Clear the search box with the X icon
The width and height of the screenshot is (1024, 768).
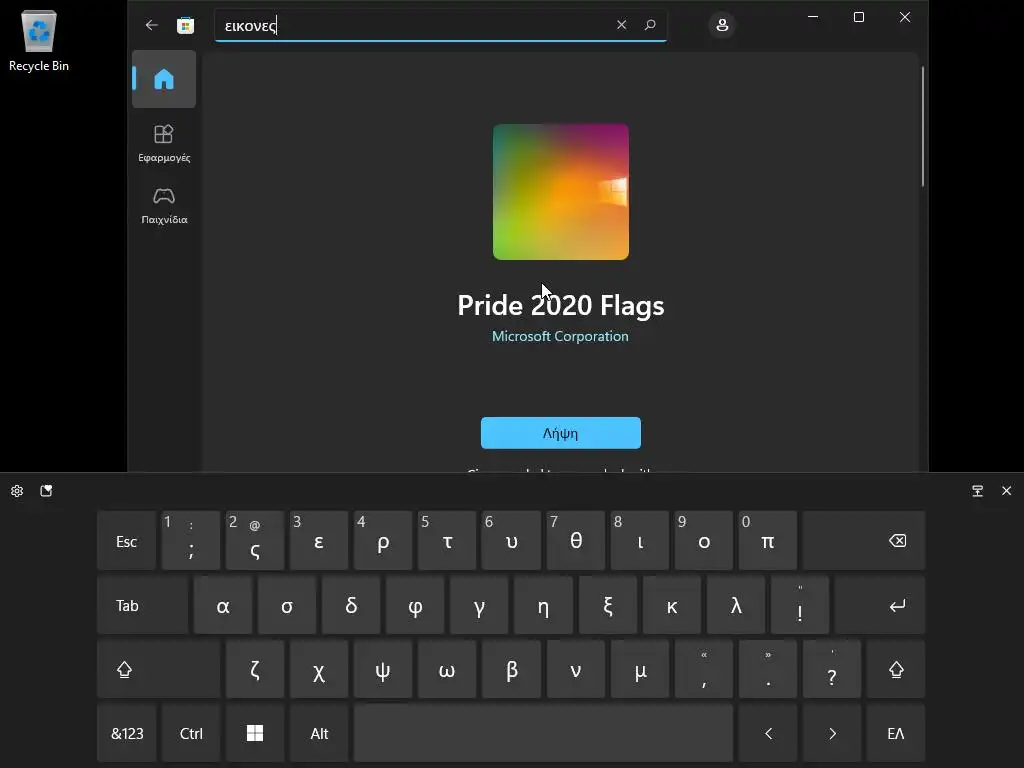[621, 25]
